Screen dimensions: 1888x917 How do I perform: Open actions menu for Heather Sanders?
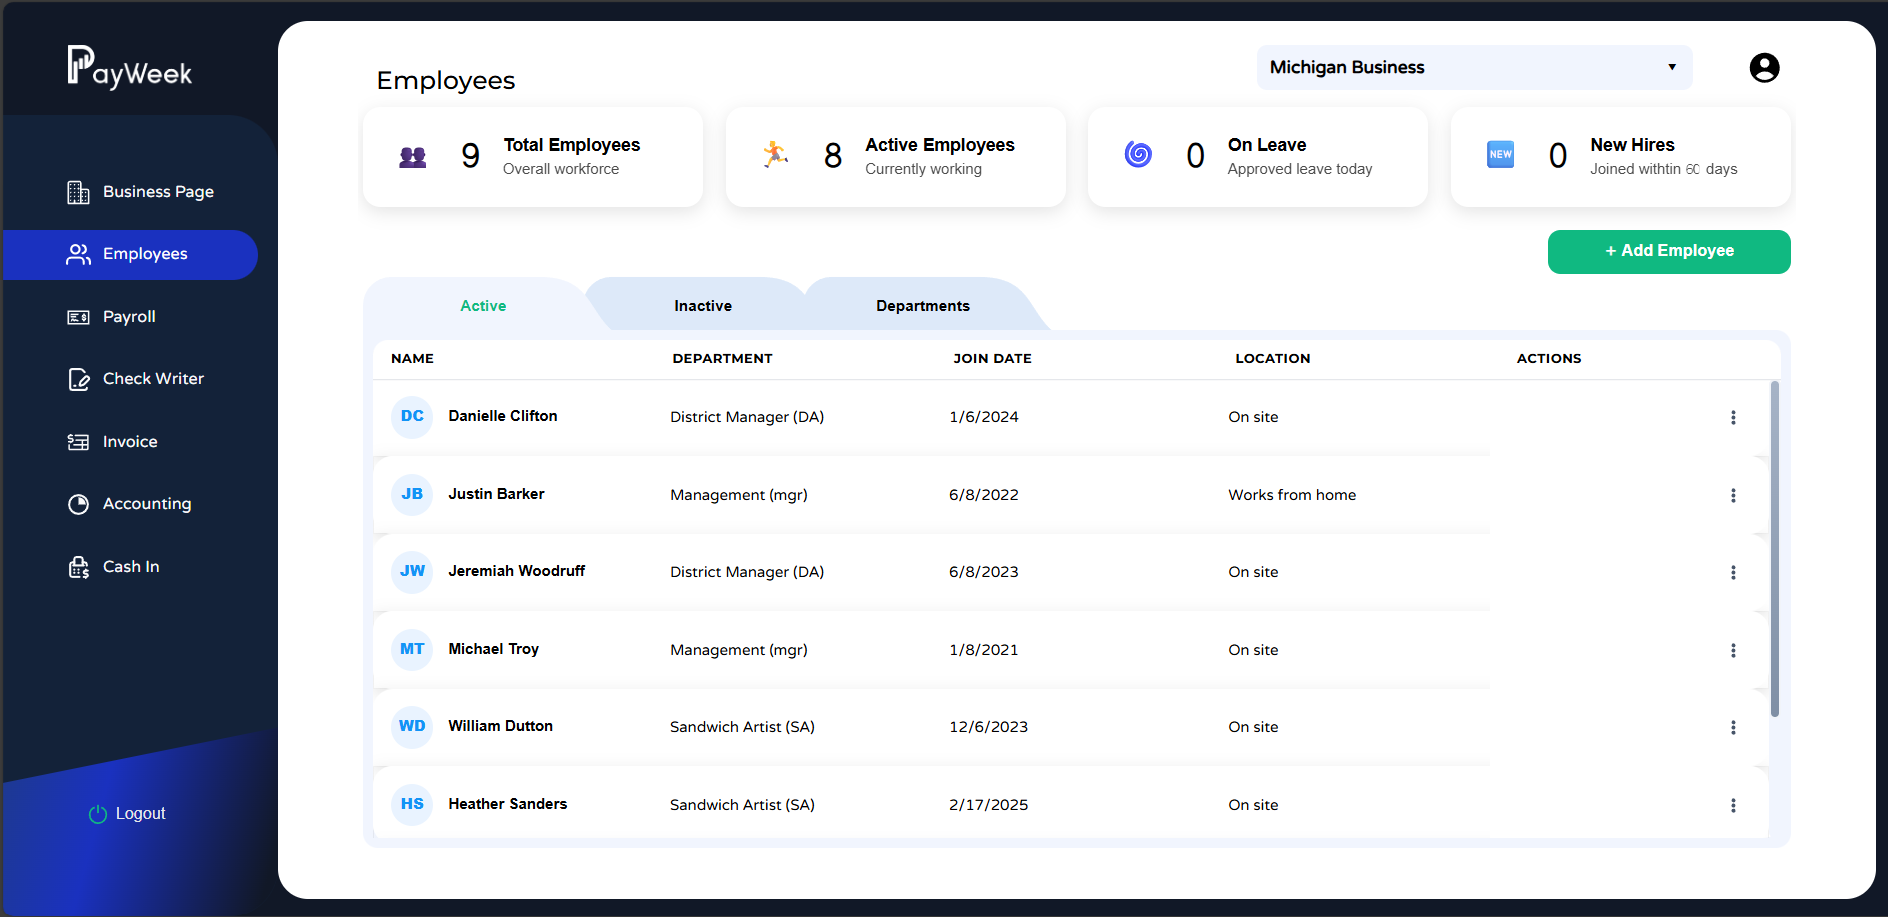click(x=1733, y=805)
